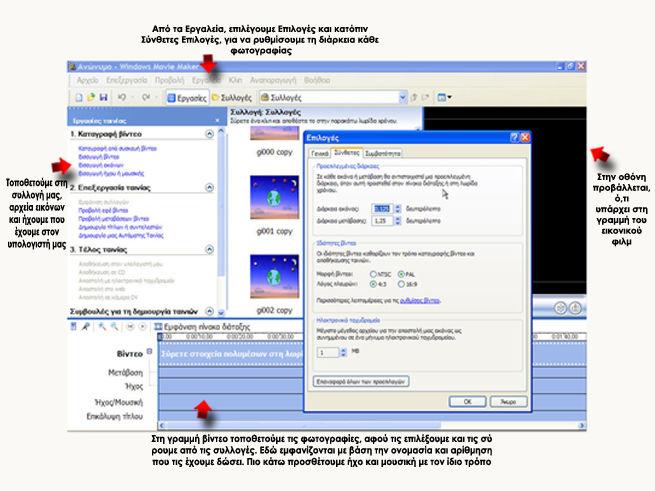Click the Προβολή εφέ βίντεο link
655x491 pixels.
[103, 210]
